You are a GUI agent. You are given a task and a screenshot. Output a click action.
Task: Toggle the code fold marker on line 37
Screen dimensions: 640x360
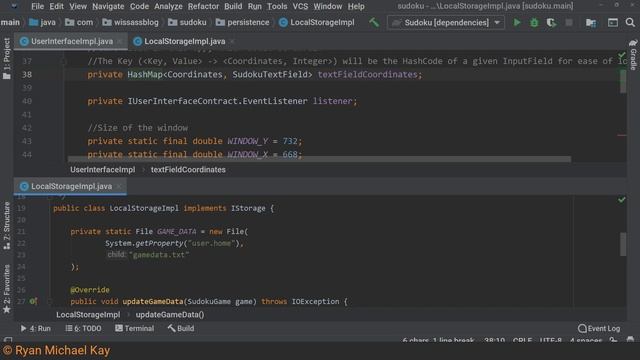click(x=64, y=61)
